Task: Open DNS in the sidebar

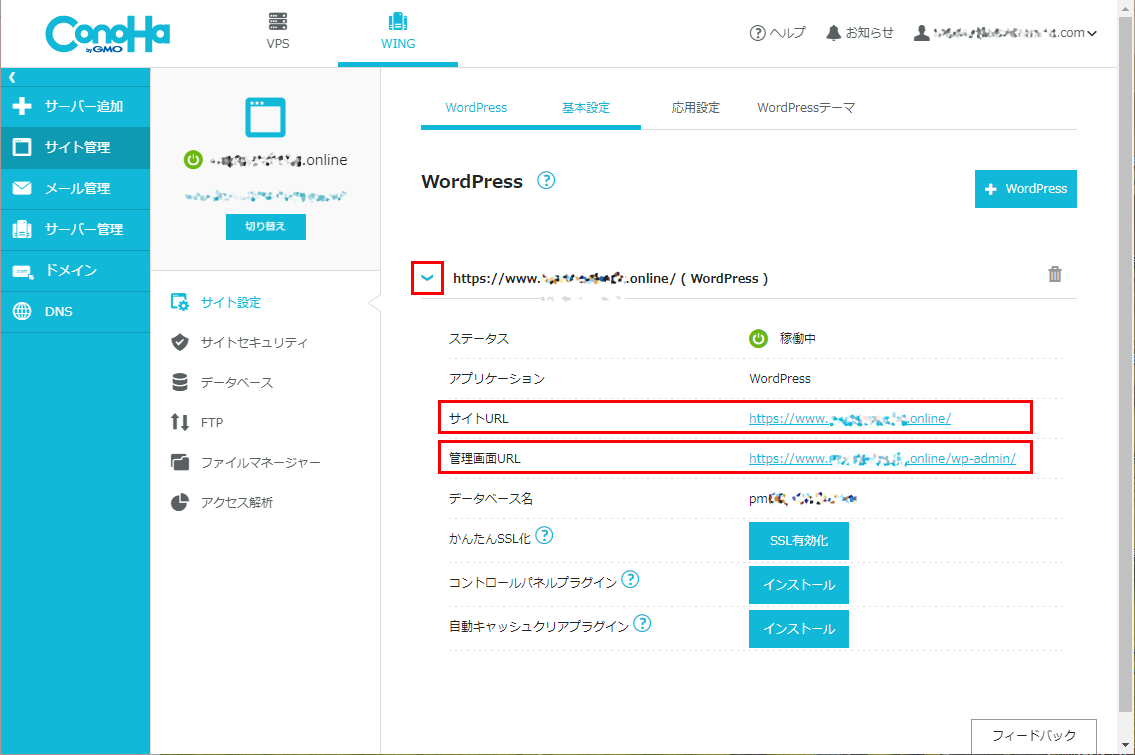Action: [75, 312]
